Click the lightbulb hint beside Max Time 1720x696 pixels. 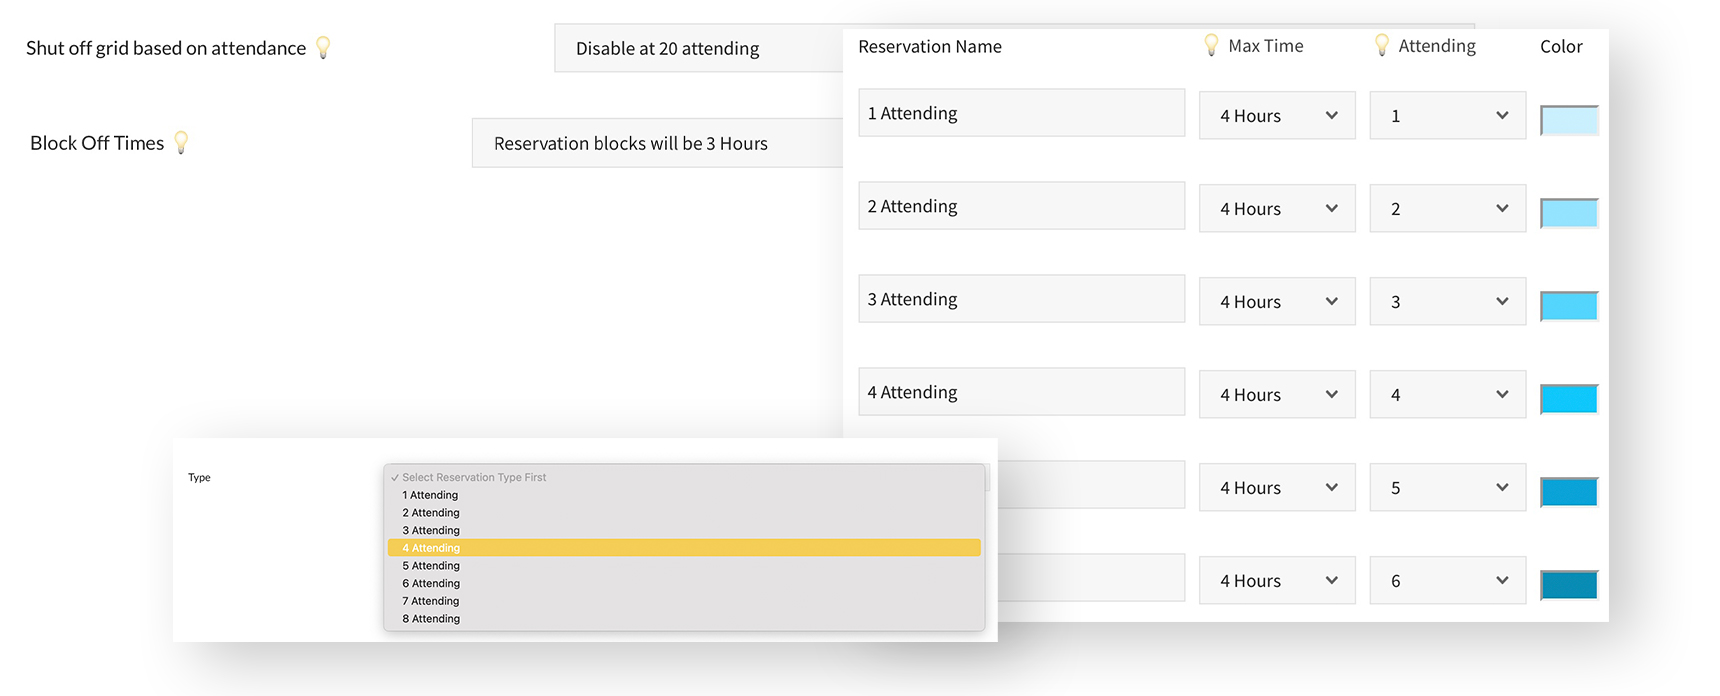[x=1211, y=45]
